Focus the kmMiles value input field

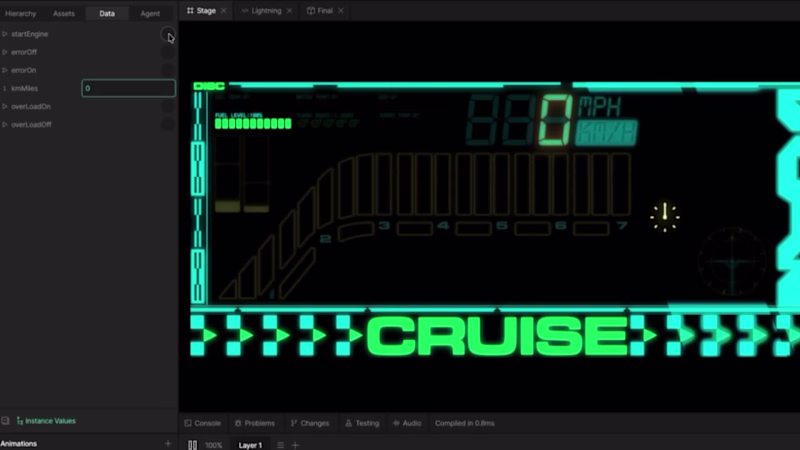pyautogui.click(x=128, y=88)
